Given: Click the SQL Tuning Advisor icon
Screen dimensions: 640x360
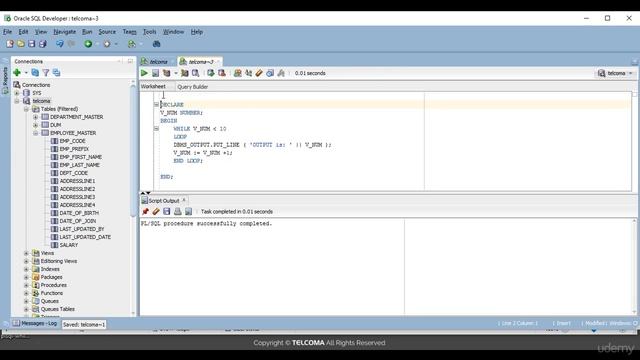Looking at the screenshot, I should 196,73.
